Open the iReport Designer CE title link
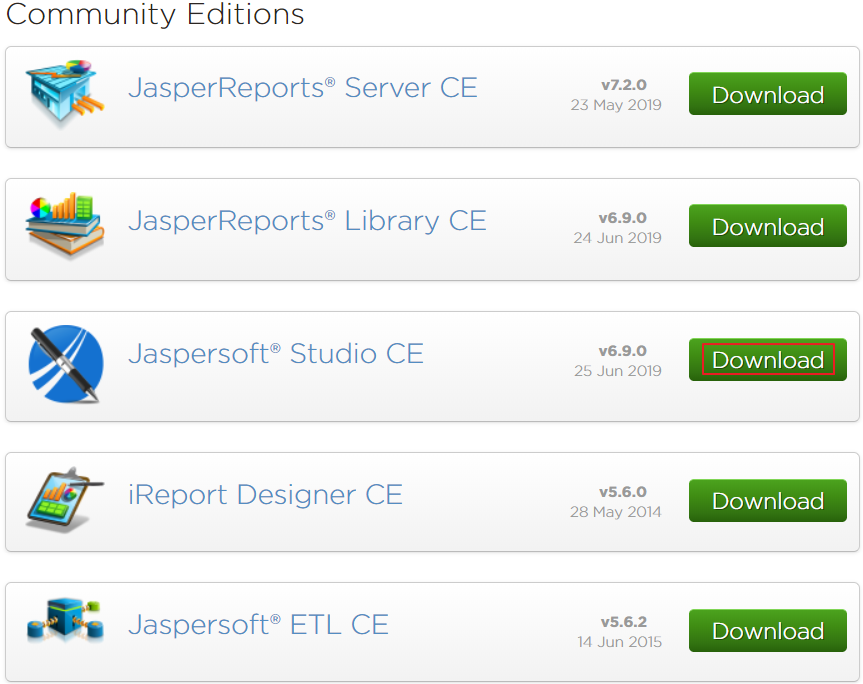 tap(265, 495)
